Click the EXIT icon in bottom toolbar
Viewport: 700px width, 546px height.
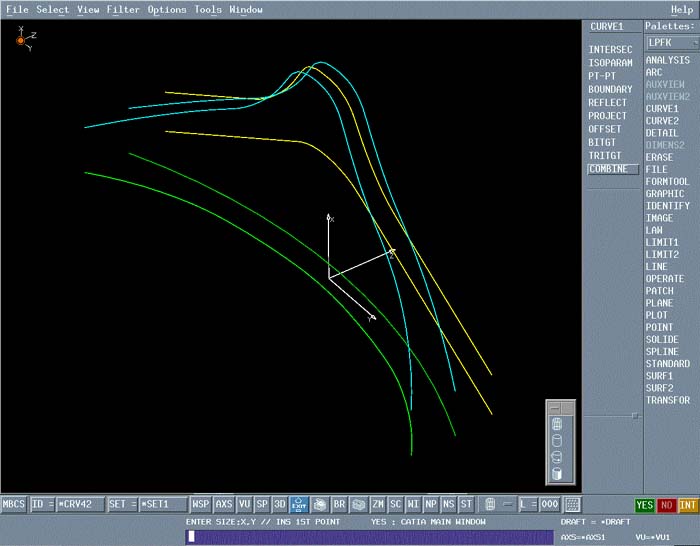[x=299, y=505]
